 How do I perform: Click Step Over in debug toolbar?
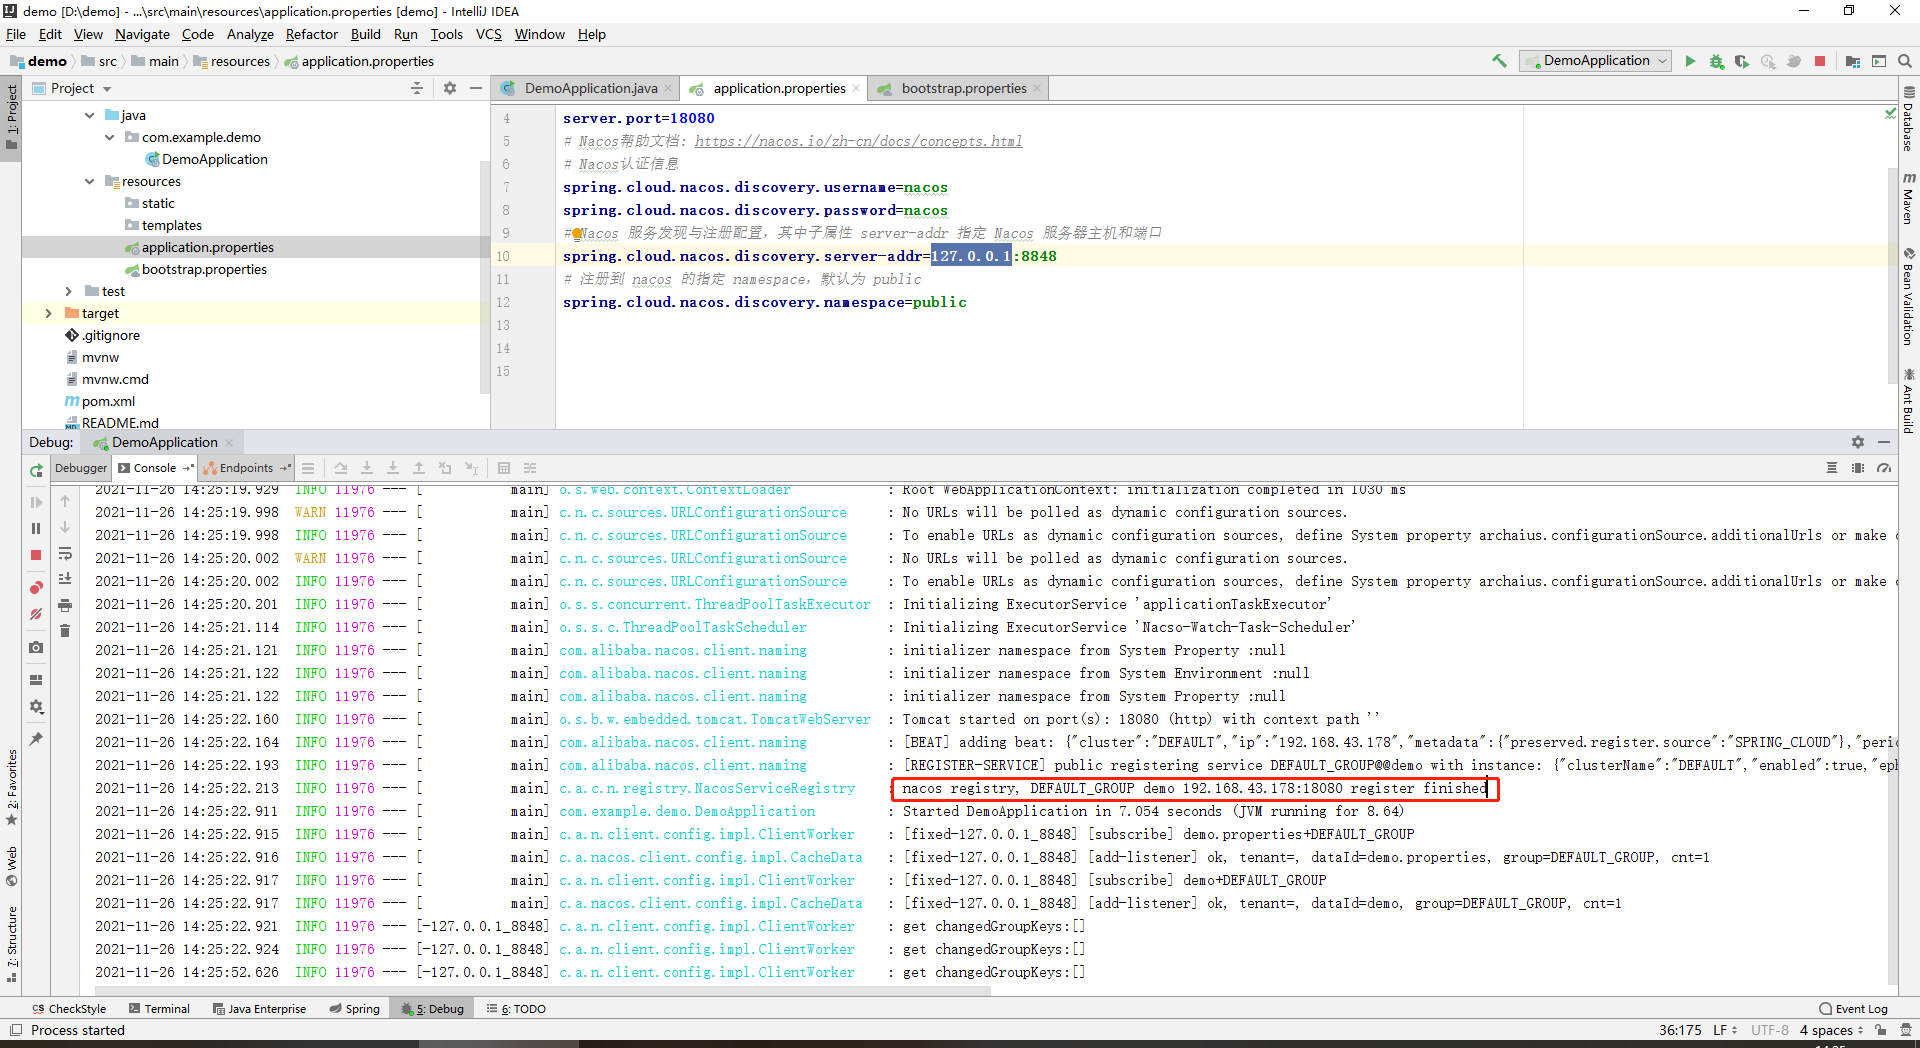click(341, 468)
